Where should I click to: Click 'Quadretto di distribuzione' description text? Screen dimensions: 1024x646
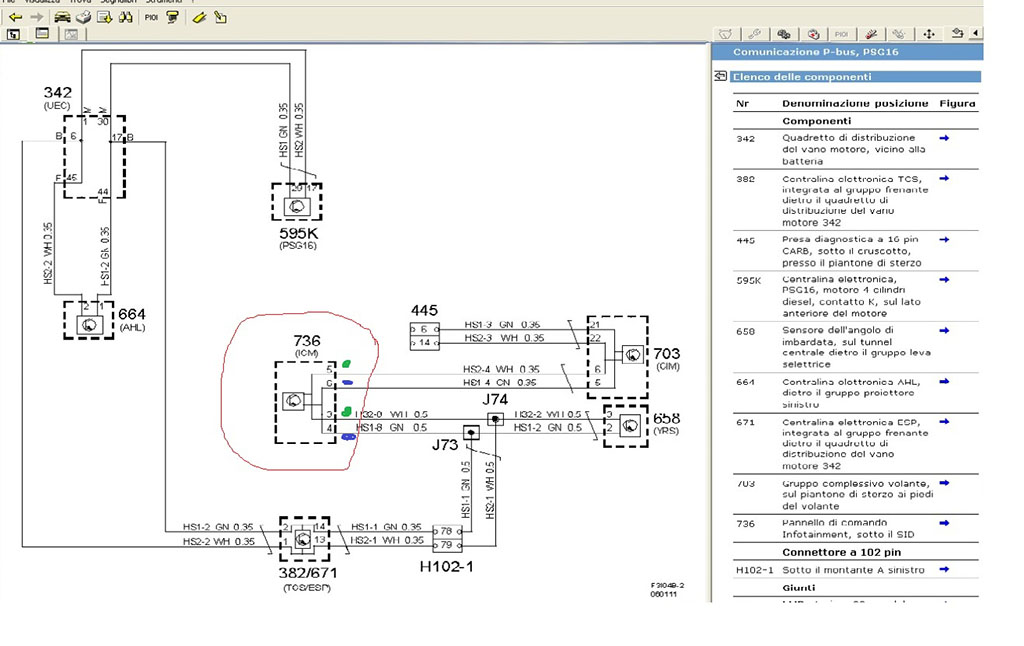tap(854, 150)
